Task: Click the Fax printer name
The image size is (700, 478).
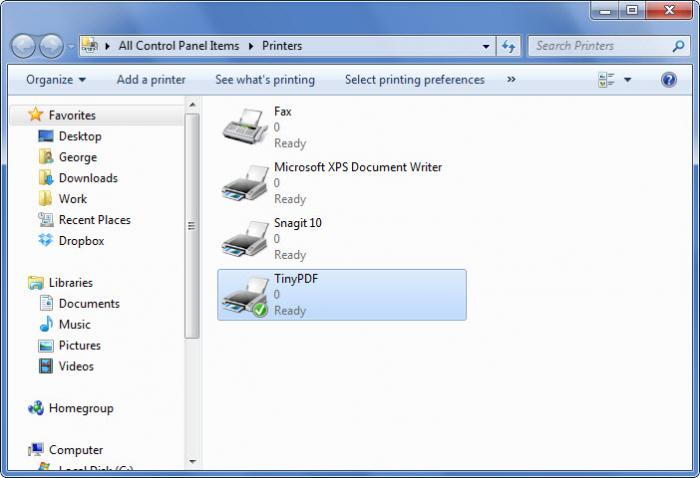Action: 283,112
